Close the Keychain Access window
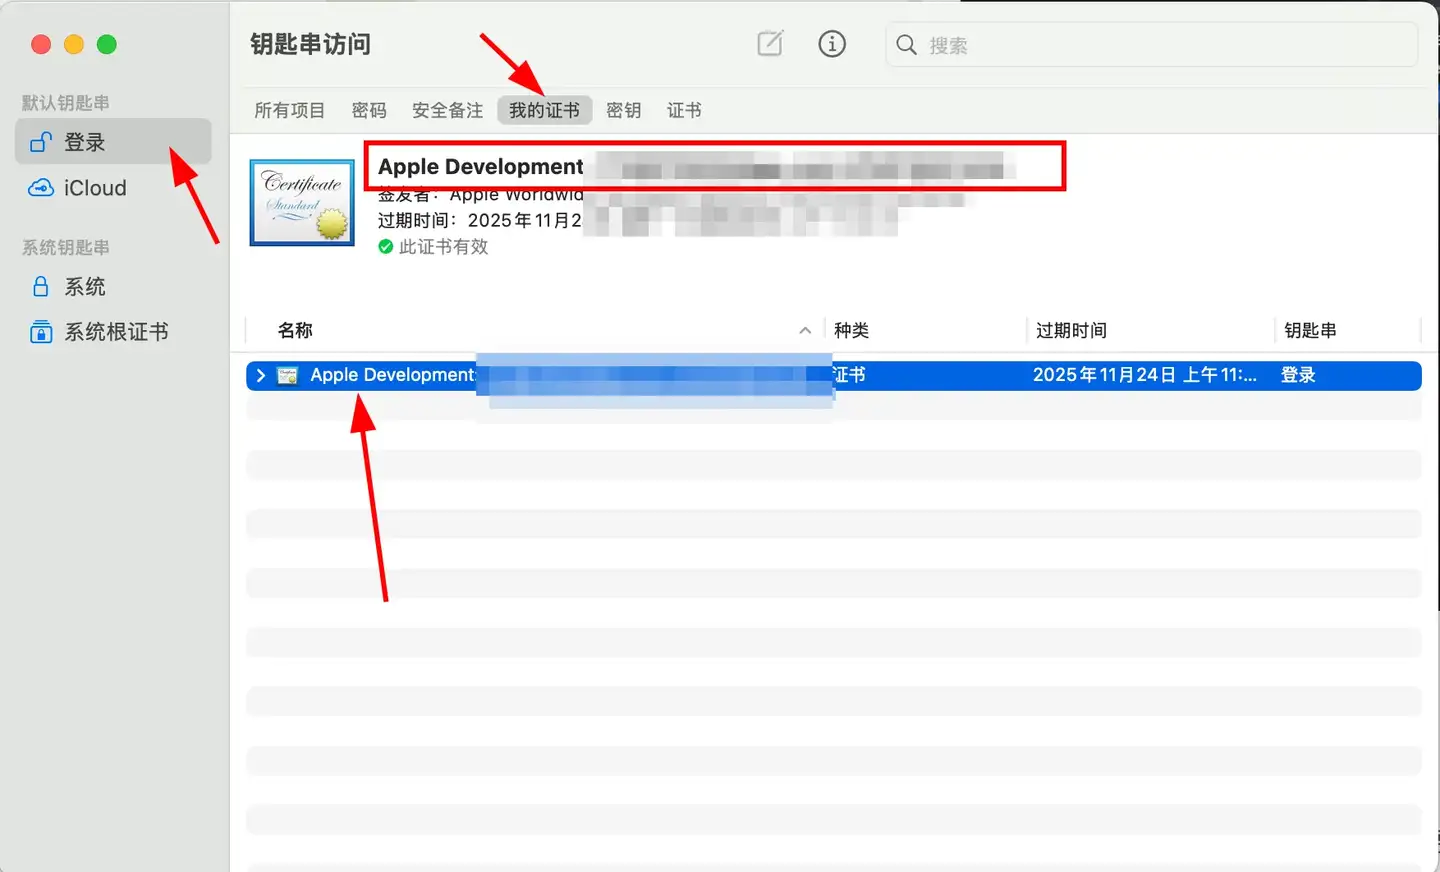Image resolution: width=1440 pixels, height=872 pixels. (x=41, y=44)
